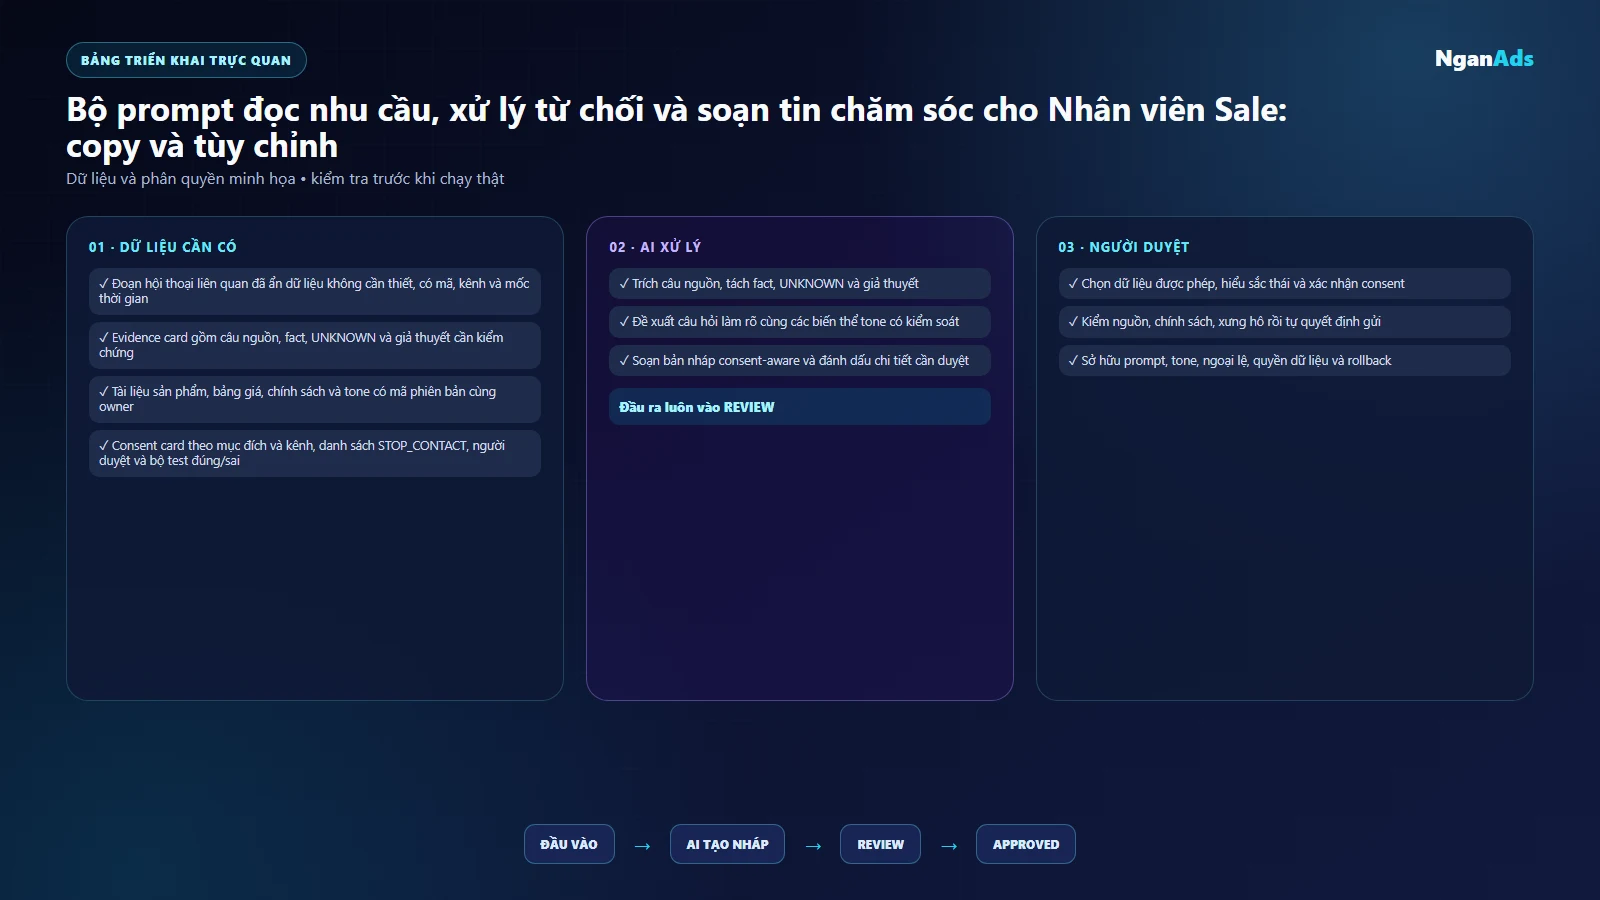Click item 'Evidence card gồm câu nguồn, fact'
Screen dimensions: 1600x900
[x=315, y=345]
